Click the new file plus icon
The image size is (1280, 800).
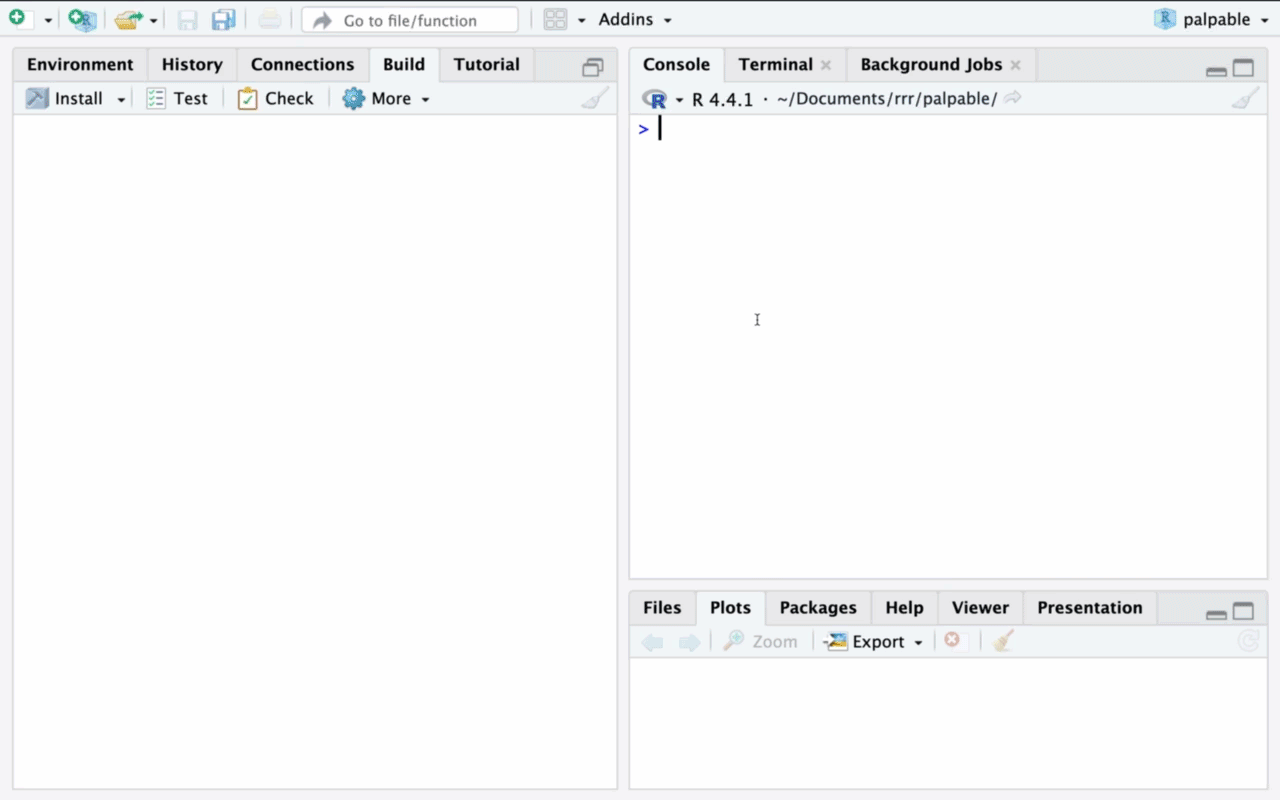[x=18, y=19]
